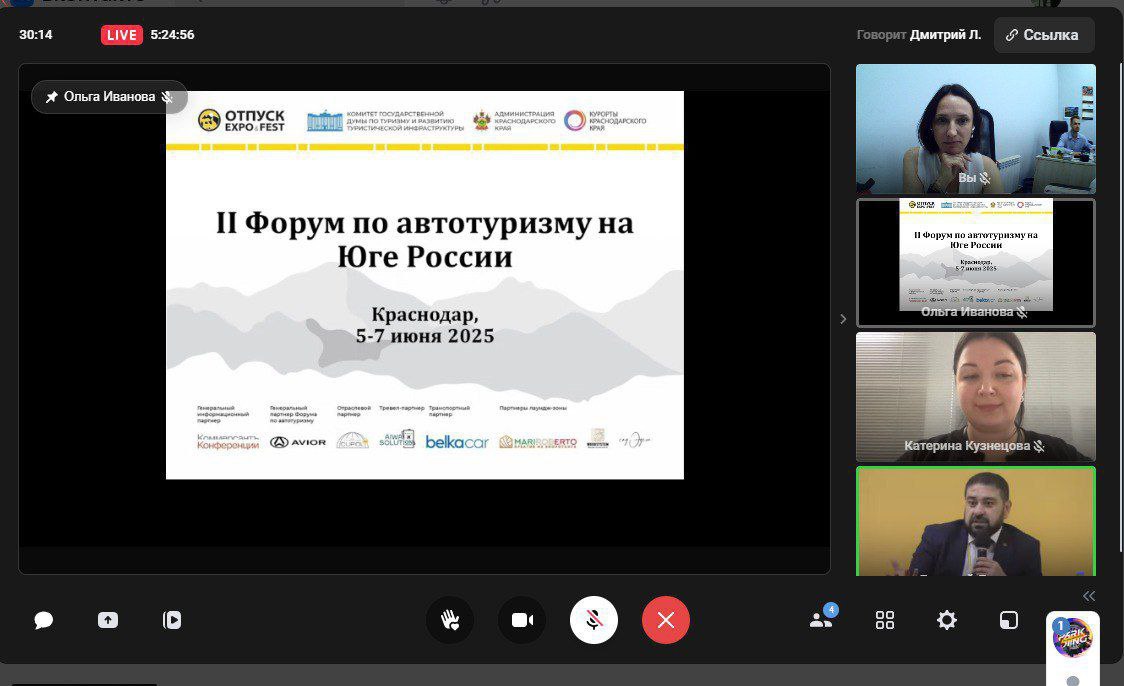Select your own video tile labeled Вы

pyautogui.click(x=976, y=129)
